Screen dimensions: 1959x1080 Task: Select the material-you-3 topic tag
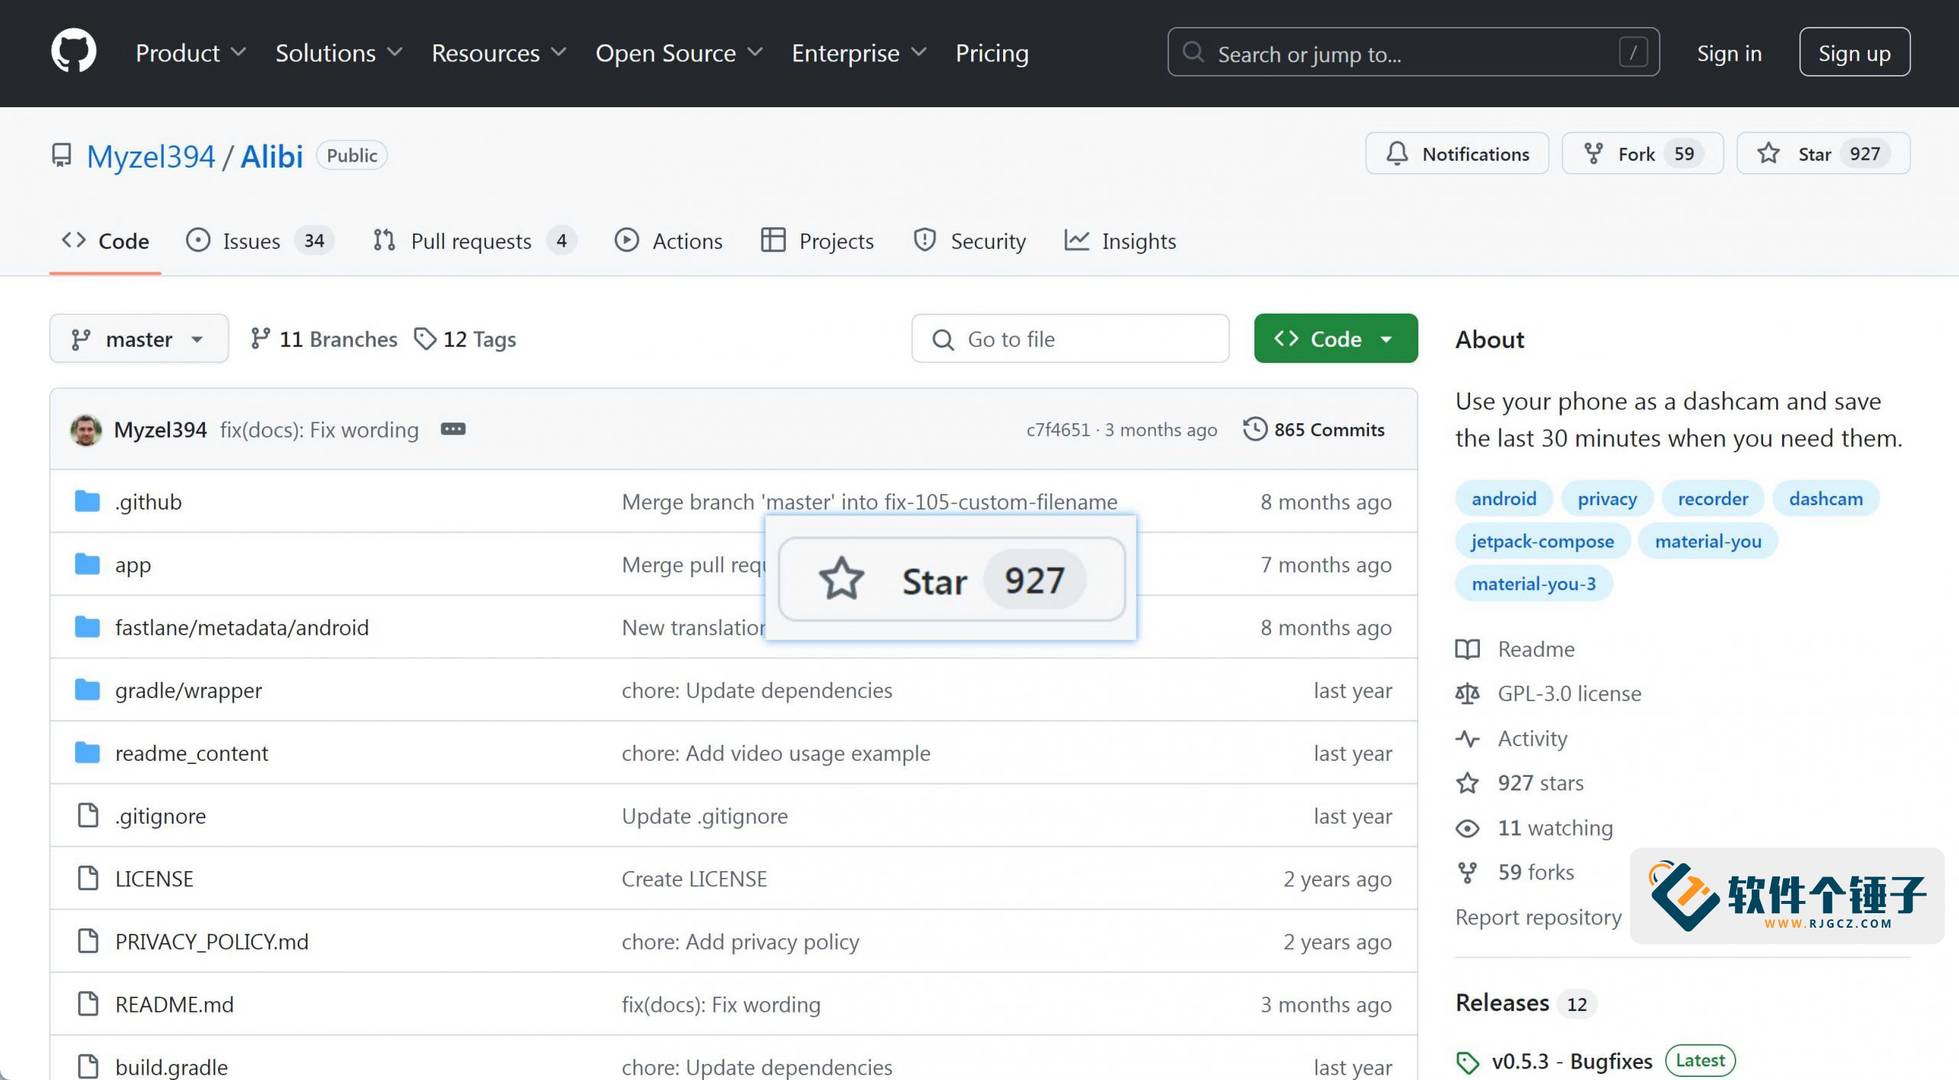coord(1533,584)
